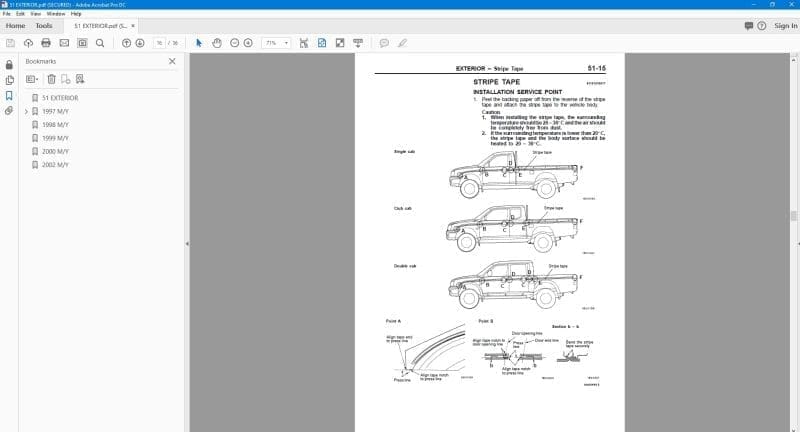Viewport: 800px width, 432px height.
Task: Switch to the Home tab
Action: [x=15, y=26]
